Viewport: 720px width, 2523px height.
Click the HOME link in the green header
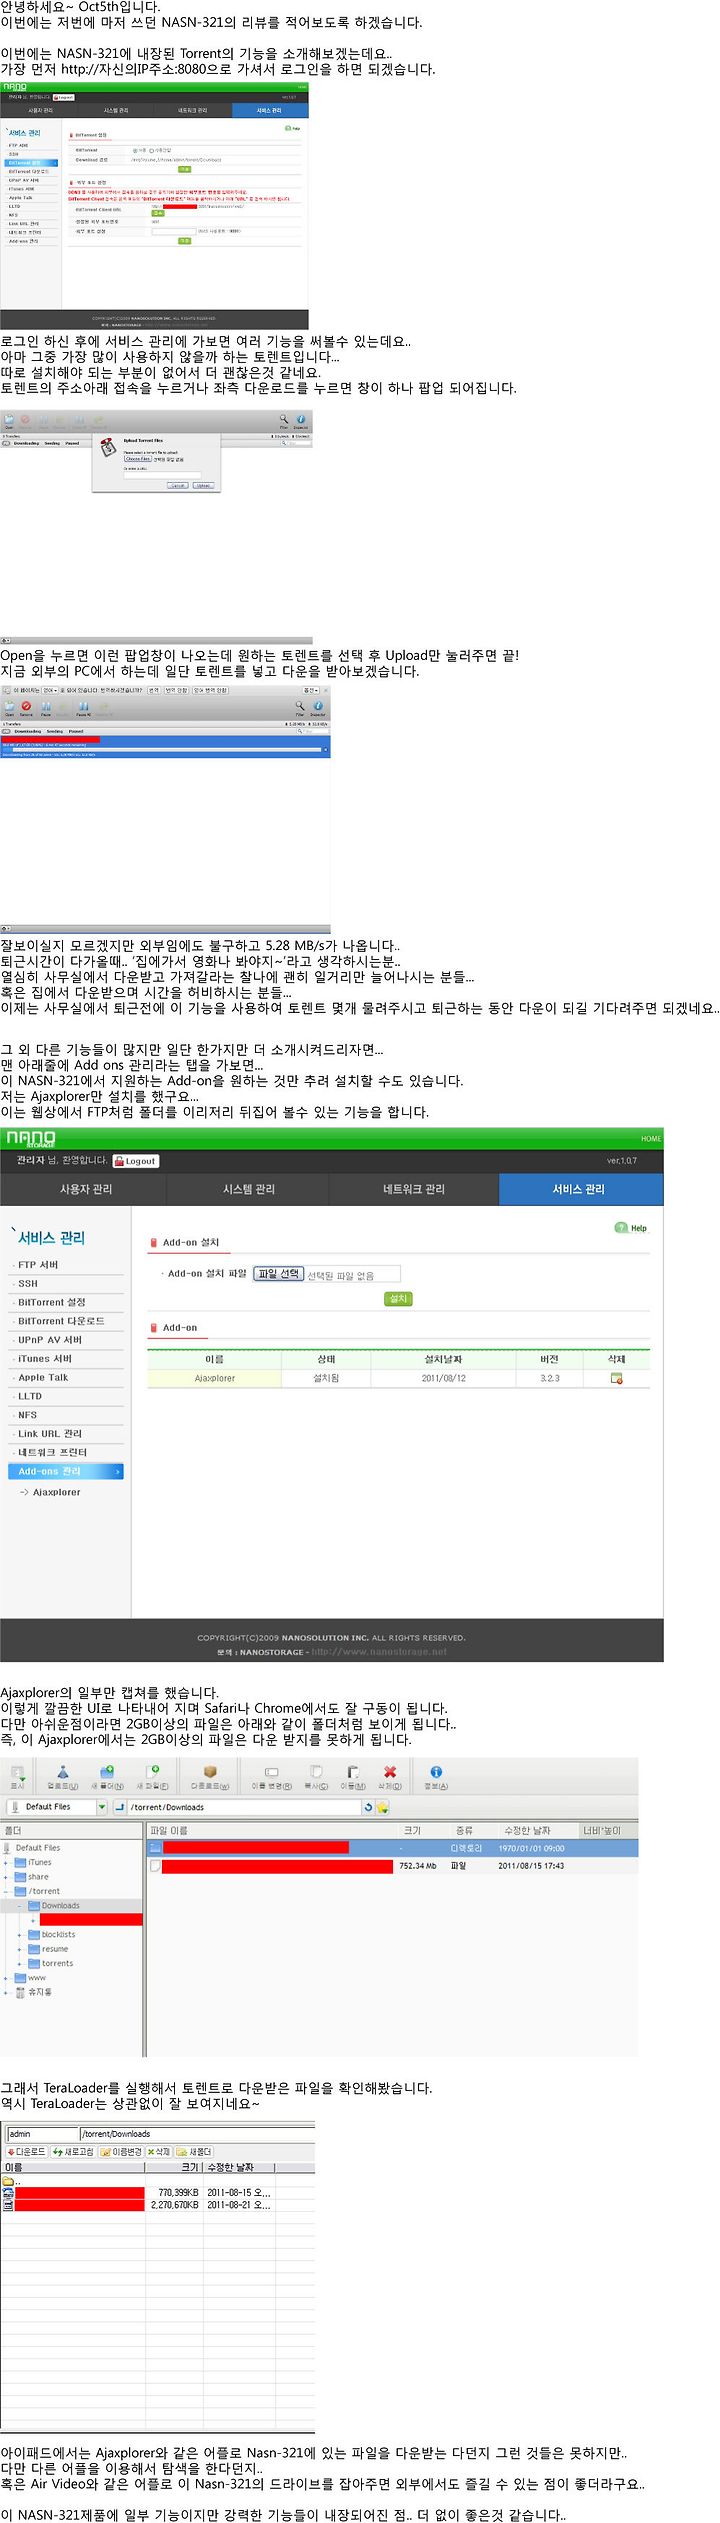pyautogui.click(x=651, y=1139)
